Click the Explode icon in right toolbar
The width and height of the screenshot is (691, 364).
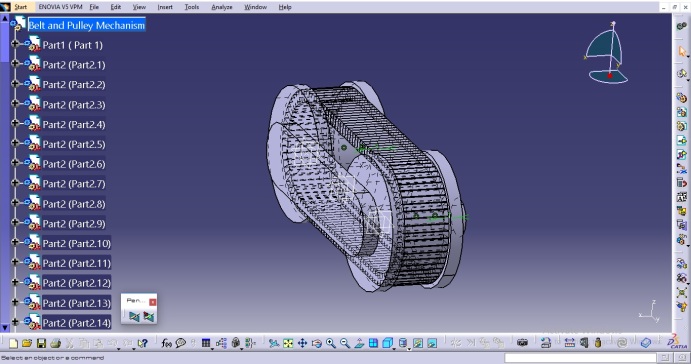682,292
